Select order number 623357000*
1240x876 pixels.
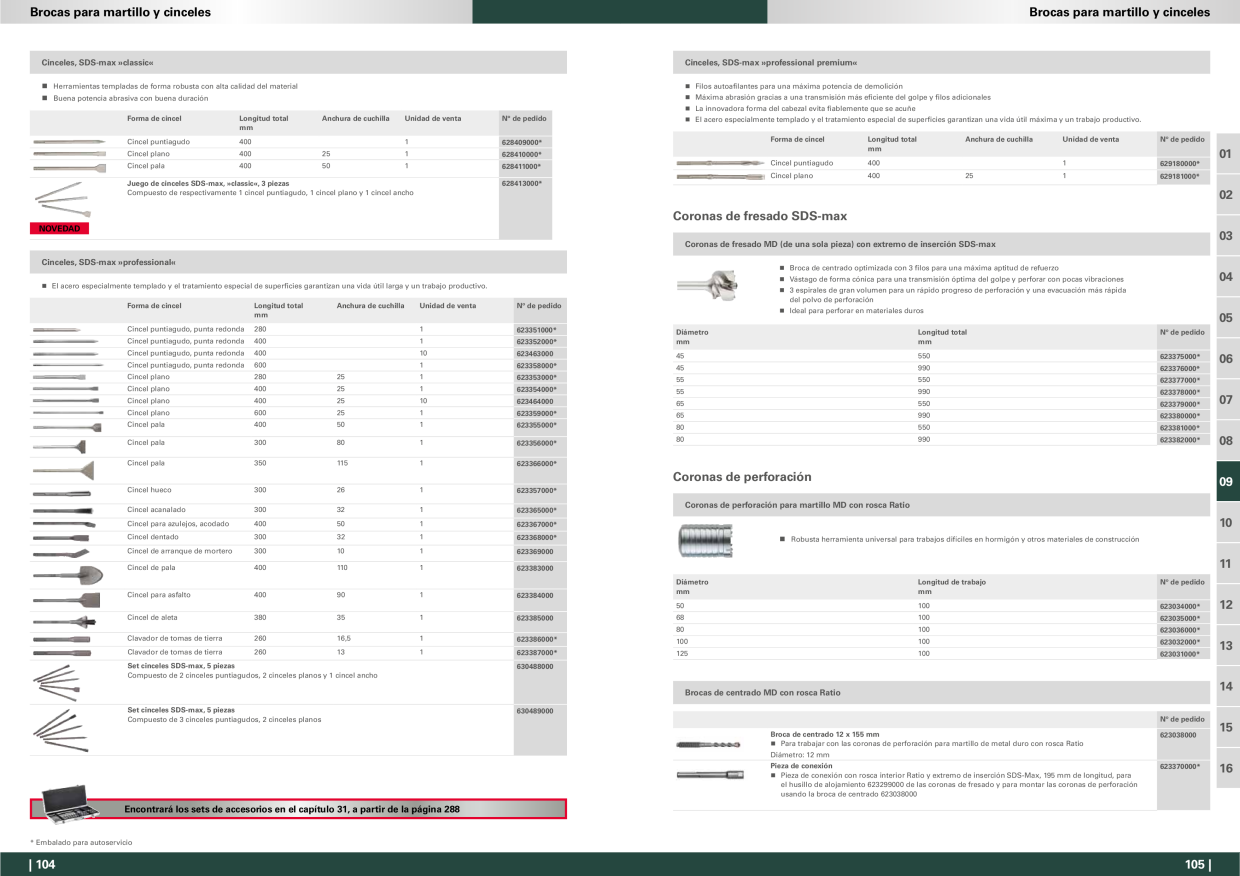[536, 490]
